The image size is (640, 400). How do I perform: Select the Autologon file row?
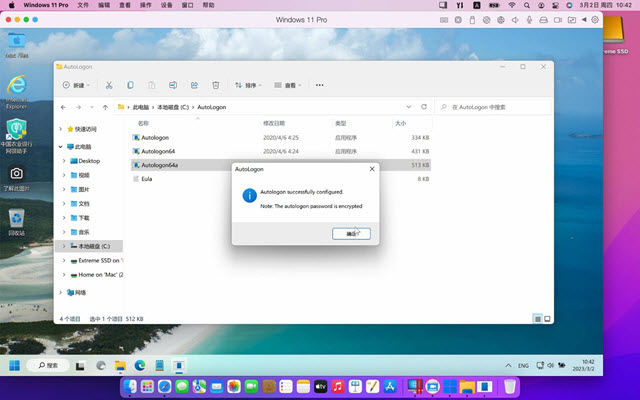coord(281,138)
